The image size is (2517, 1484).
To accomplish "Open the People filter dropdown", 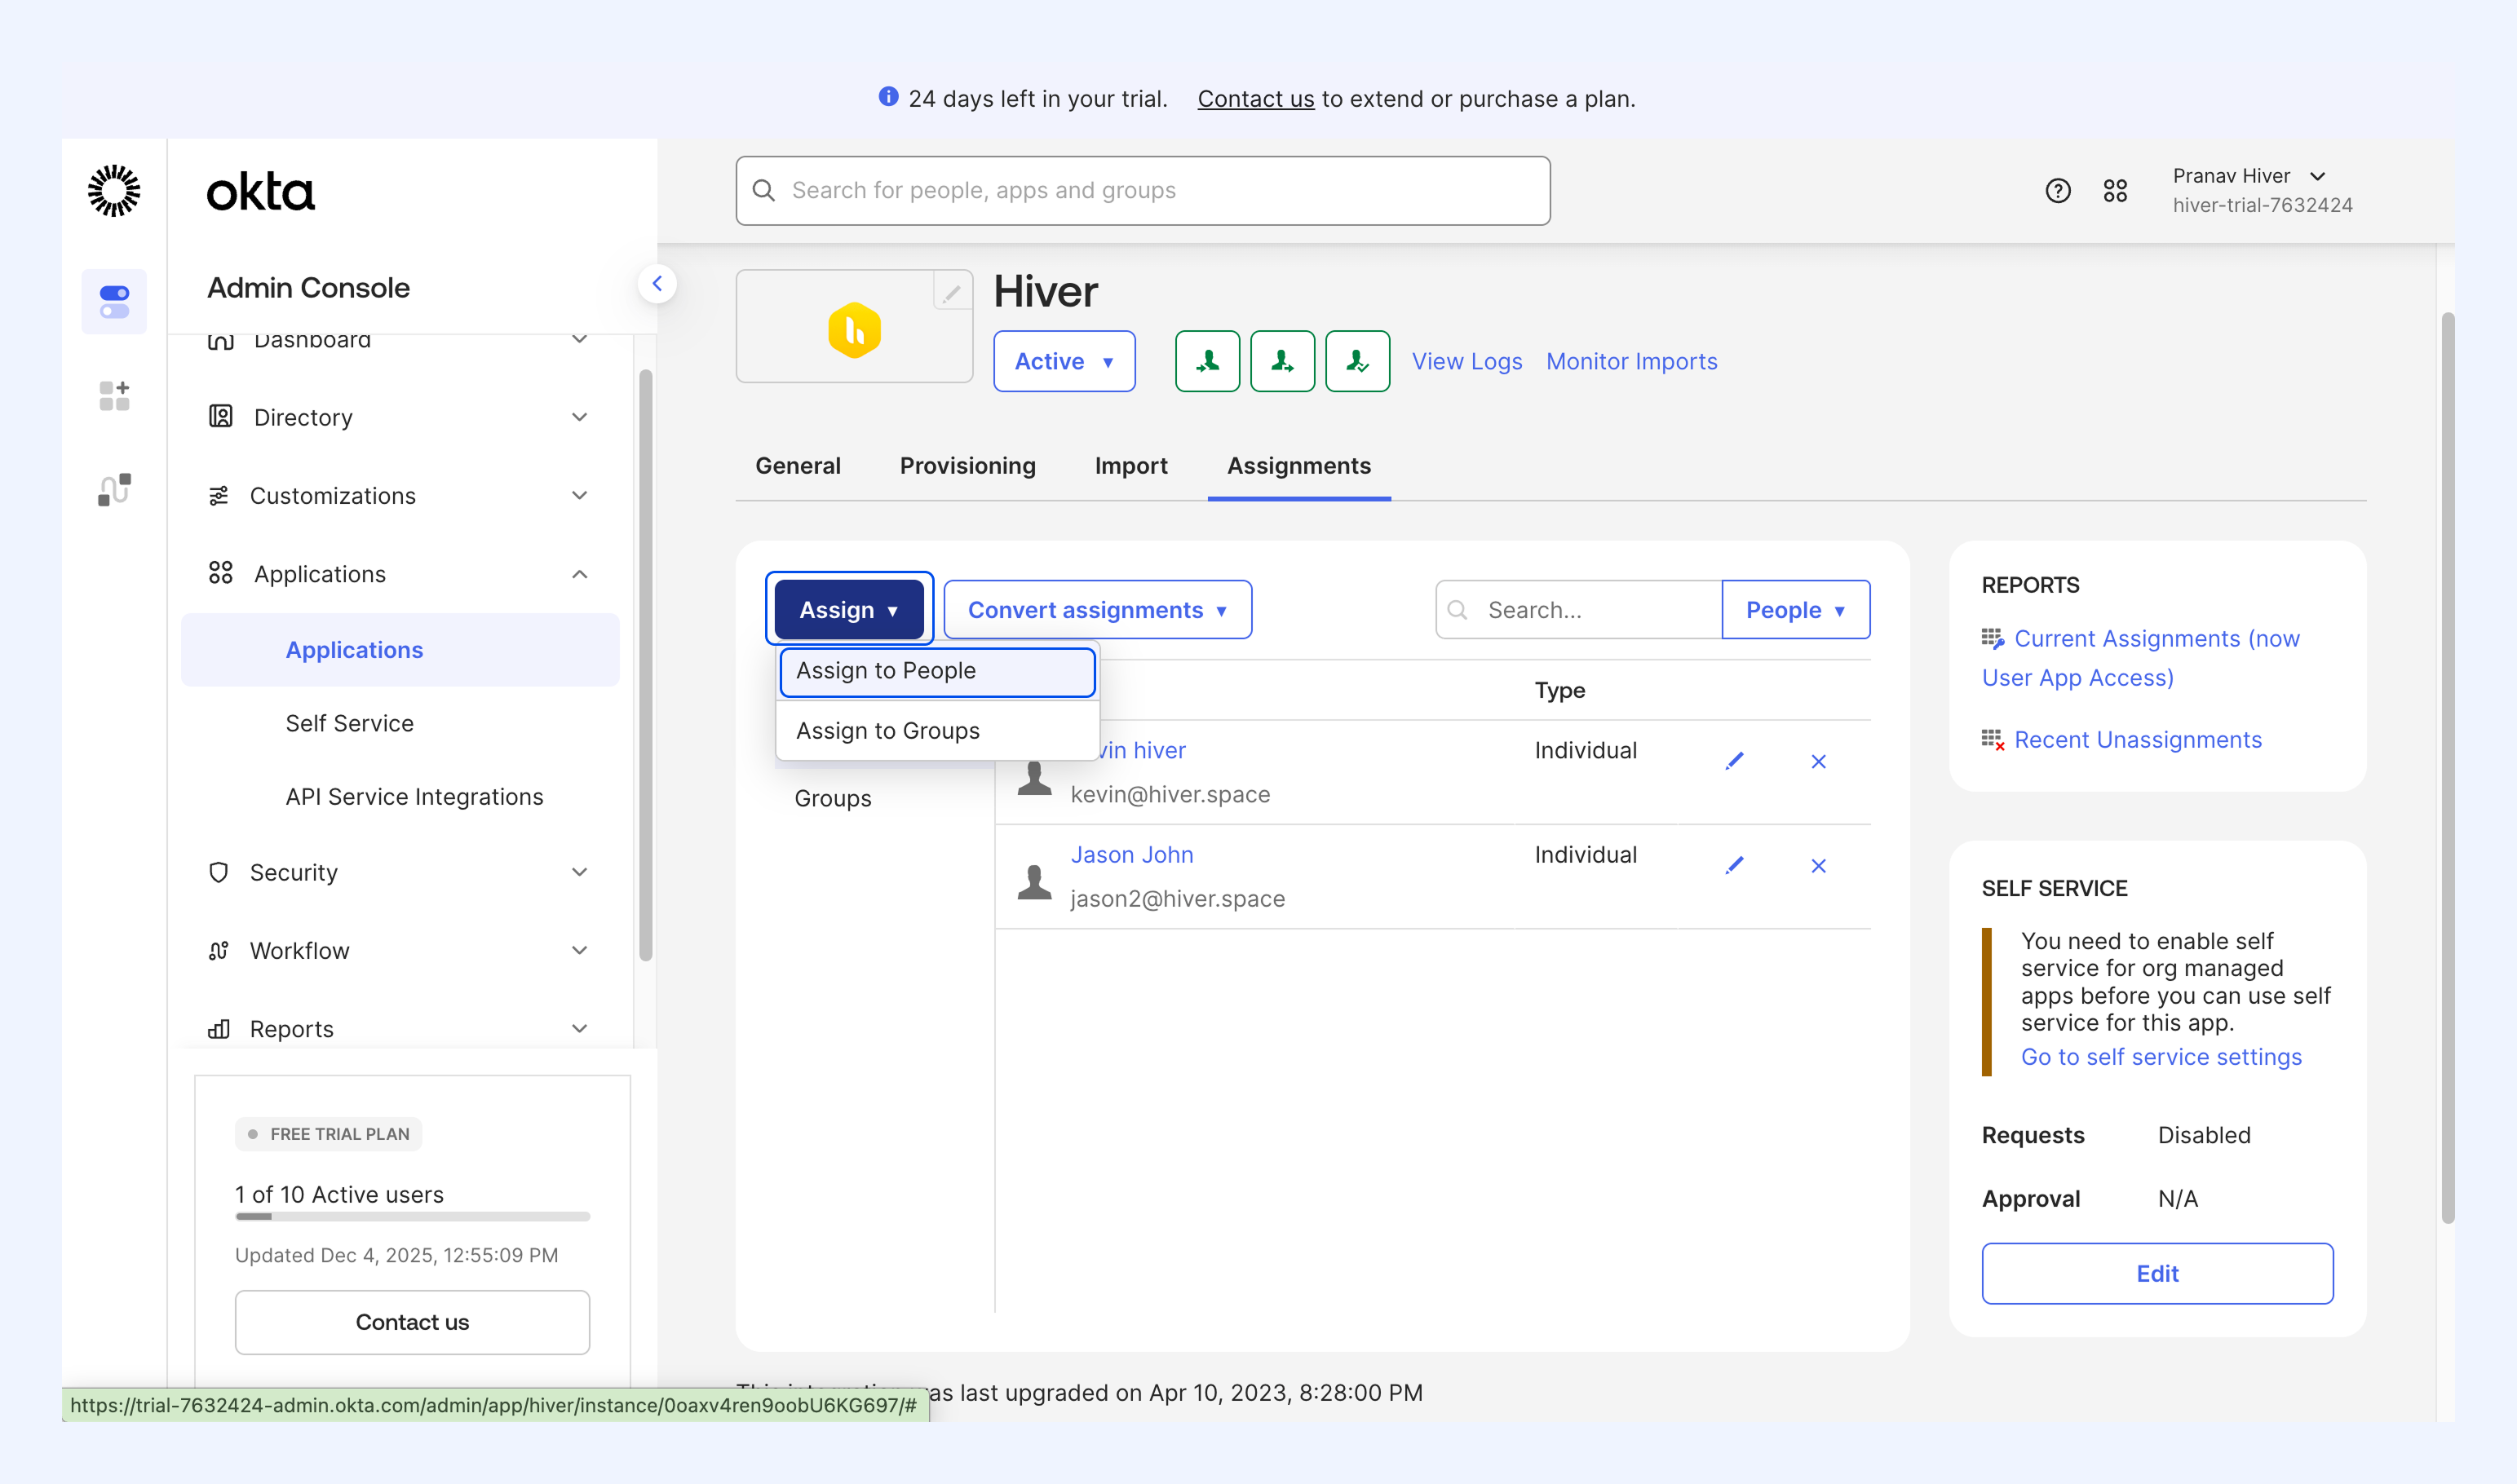I will [x=1795, y=609].
